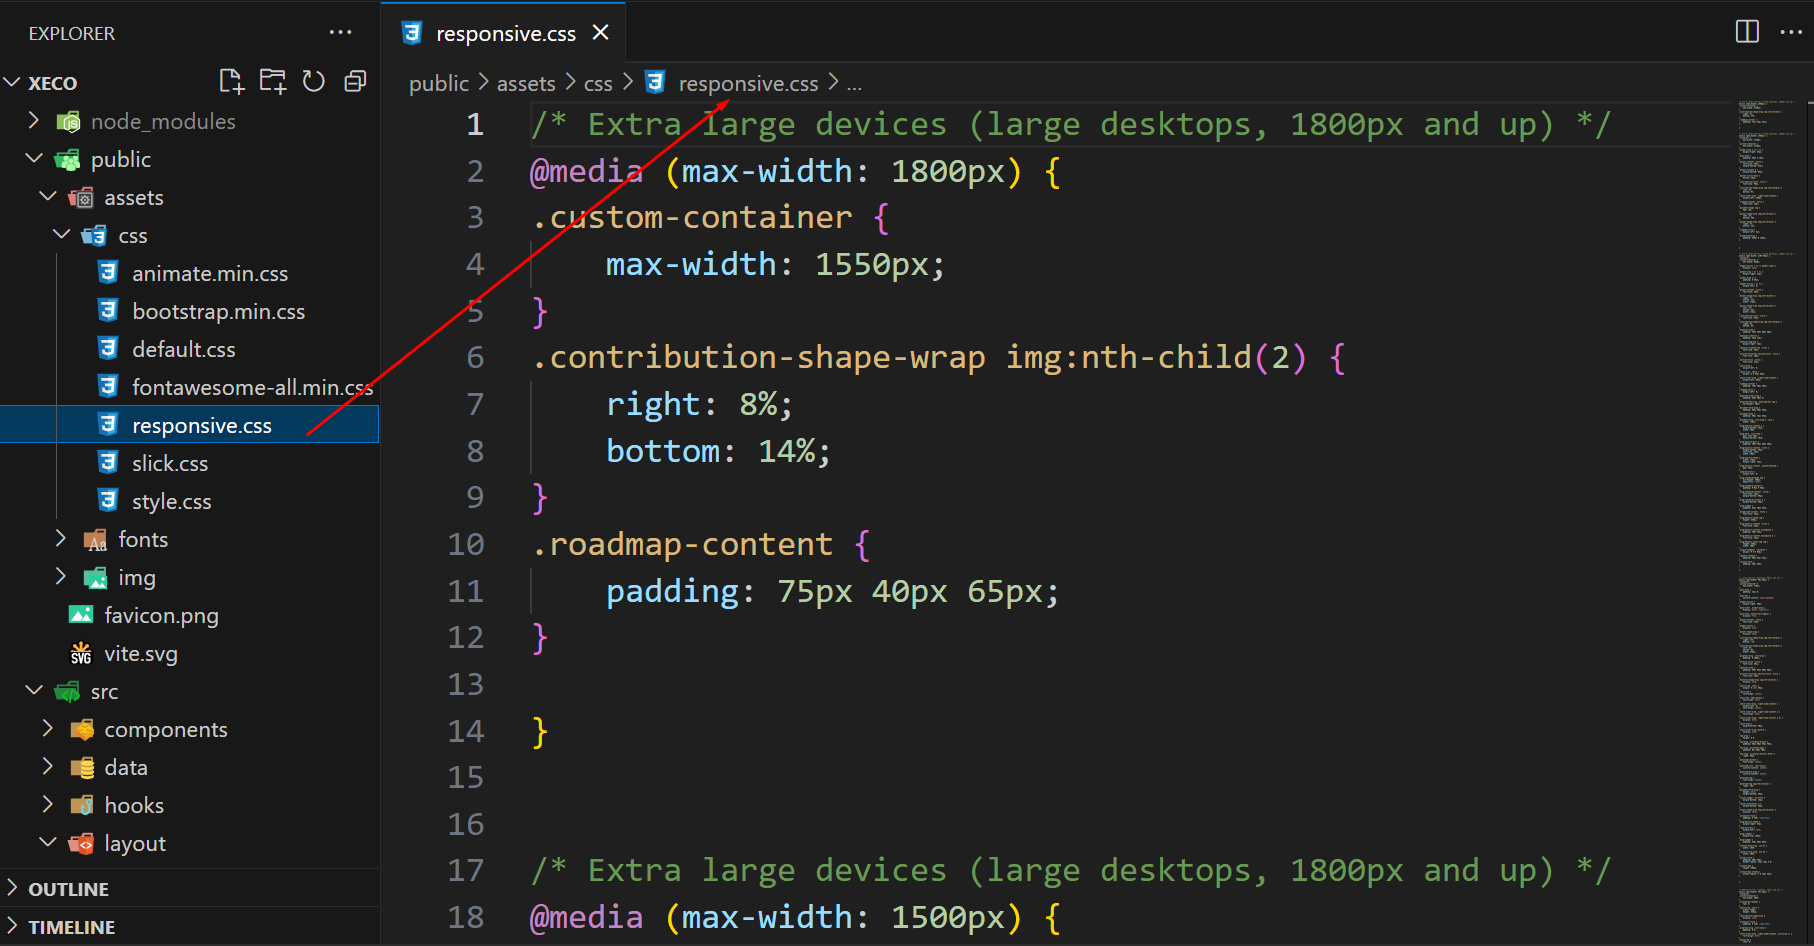Place cursor on '.roadmap-content' selector text

point(683,544)
